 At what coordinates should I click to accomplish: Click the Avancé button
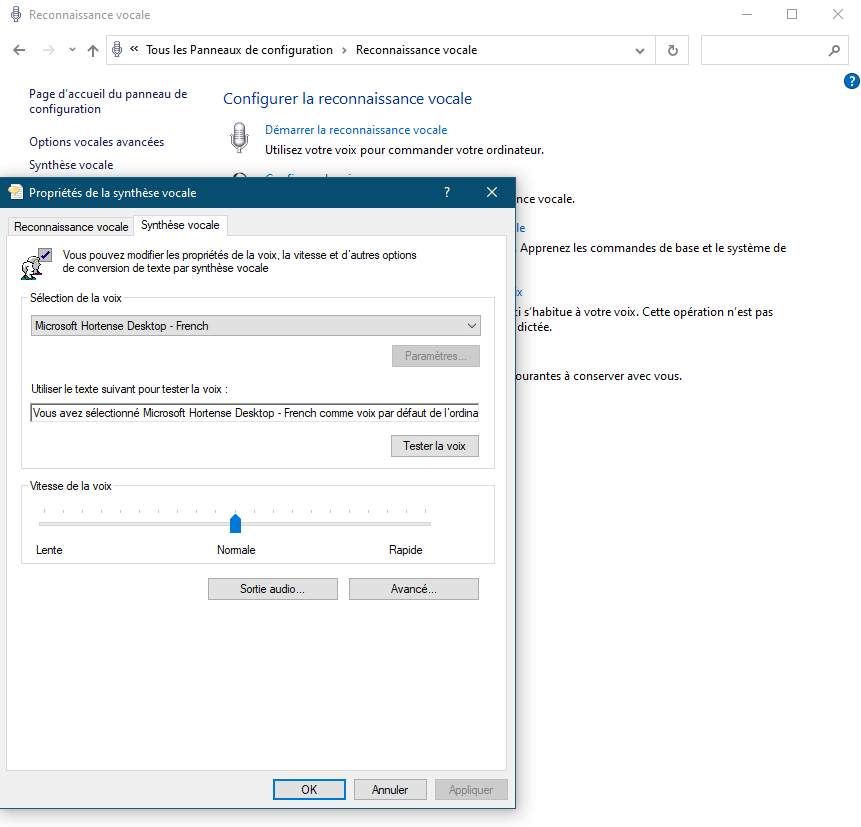(x=414, y=589)
